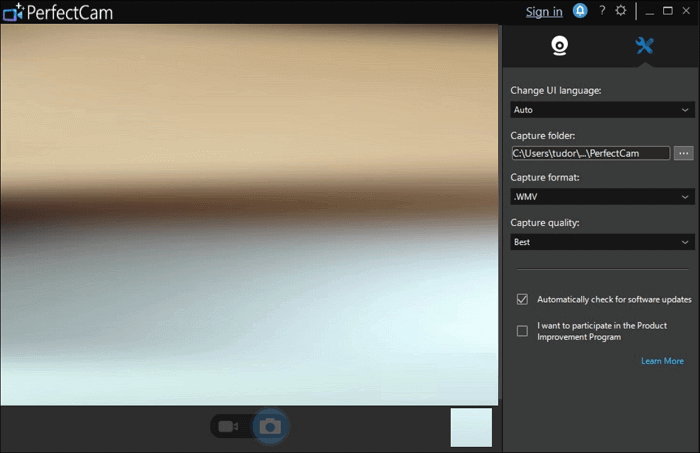Switch to the webcam tab icon
The height and width of the screenshot is (453, 700).
click(560, 45)
